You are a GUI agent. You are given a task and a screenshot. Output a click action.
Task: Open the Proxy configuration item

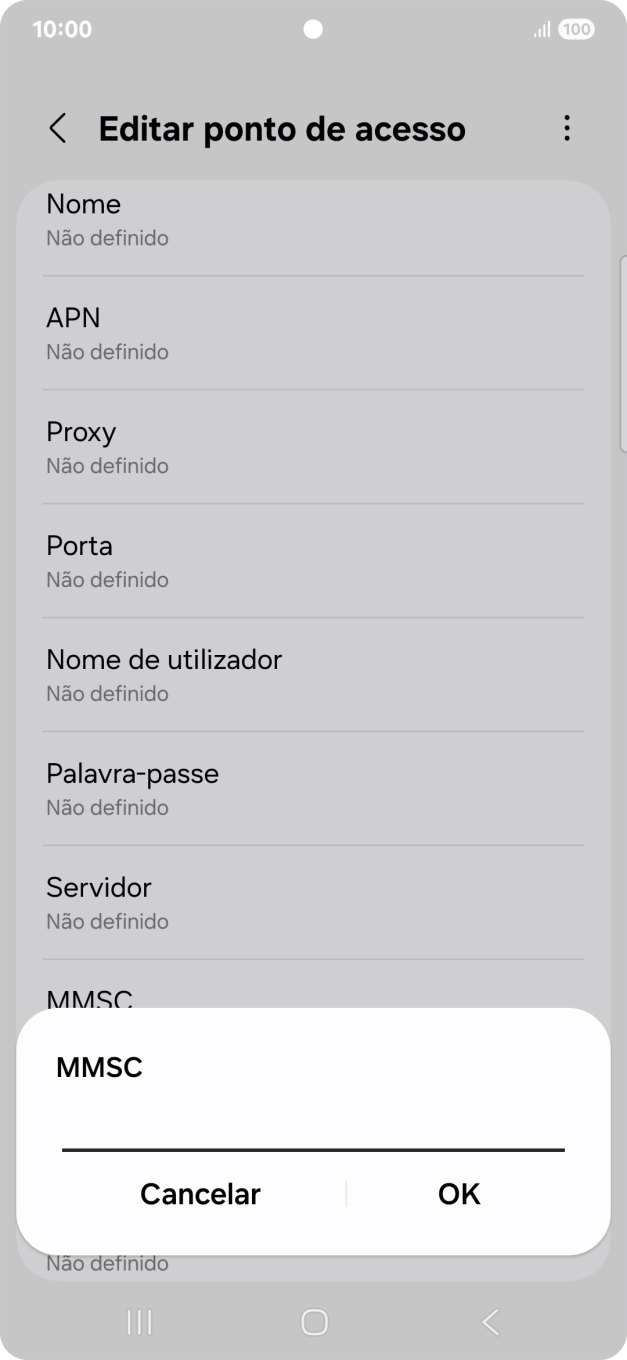(313, 447)
